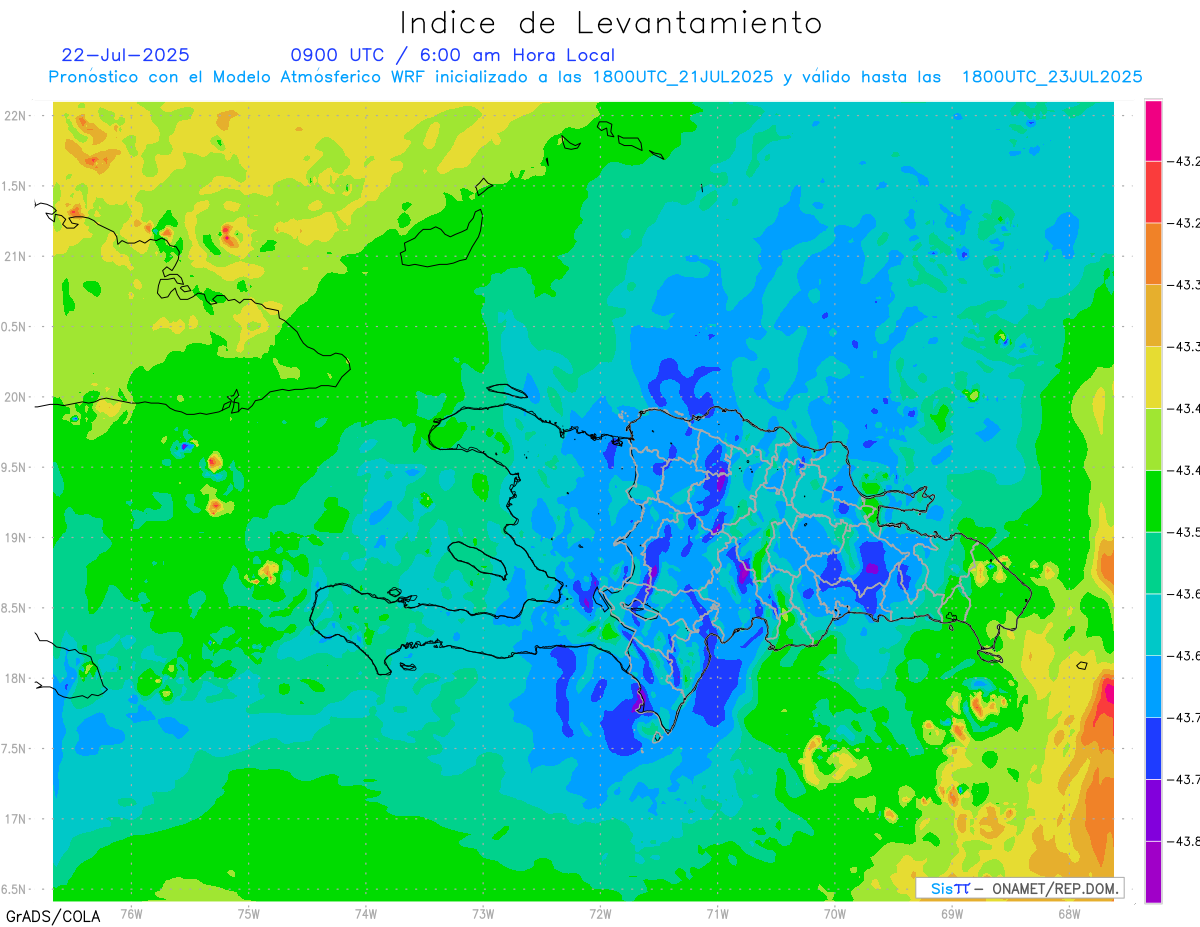Image resolution: width=1200 pixels, height=927 pixels.
Task: Click the bottom purple swatch of the color scale
Action: click(x=1153, y=872)
